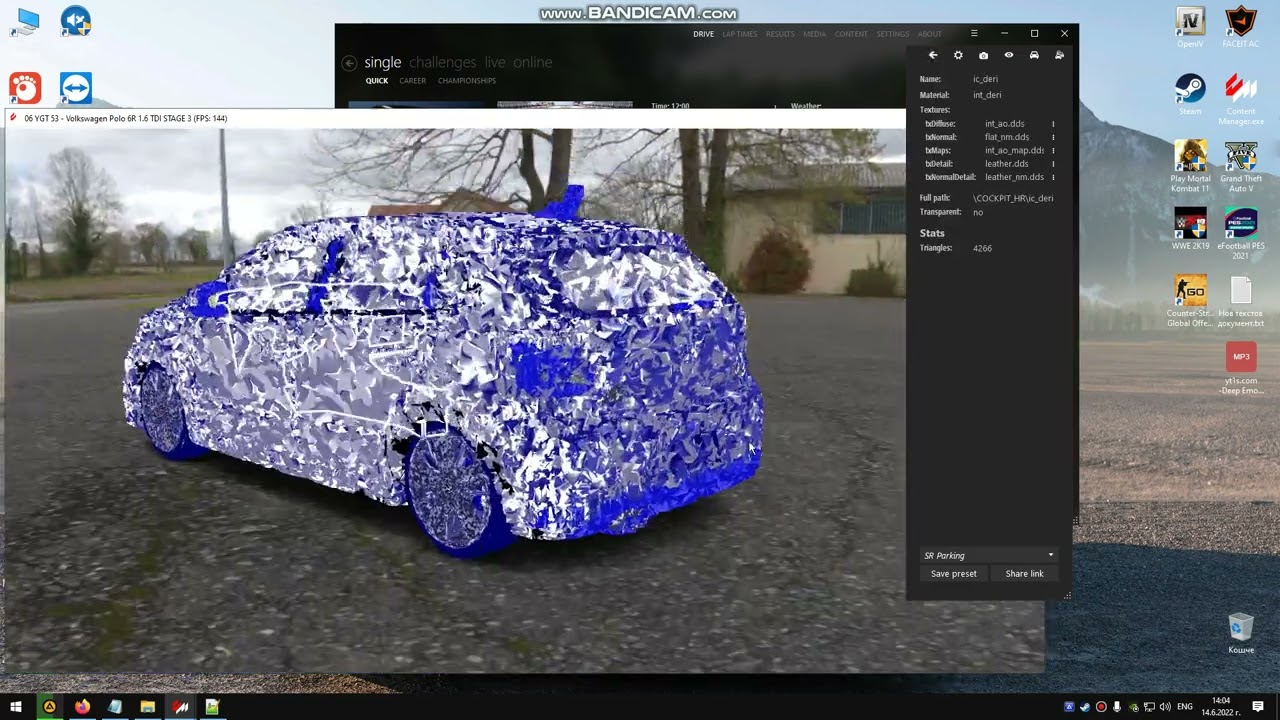Open FACEIT AC desktop icon

pyautogui.click(x=1241, y=27)
